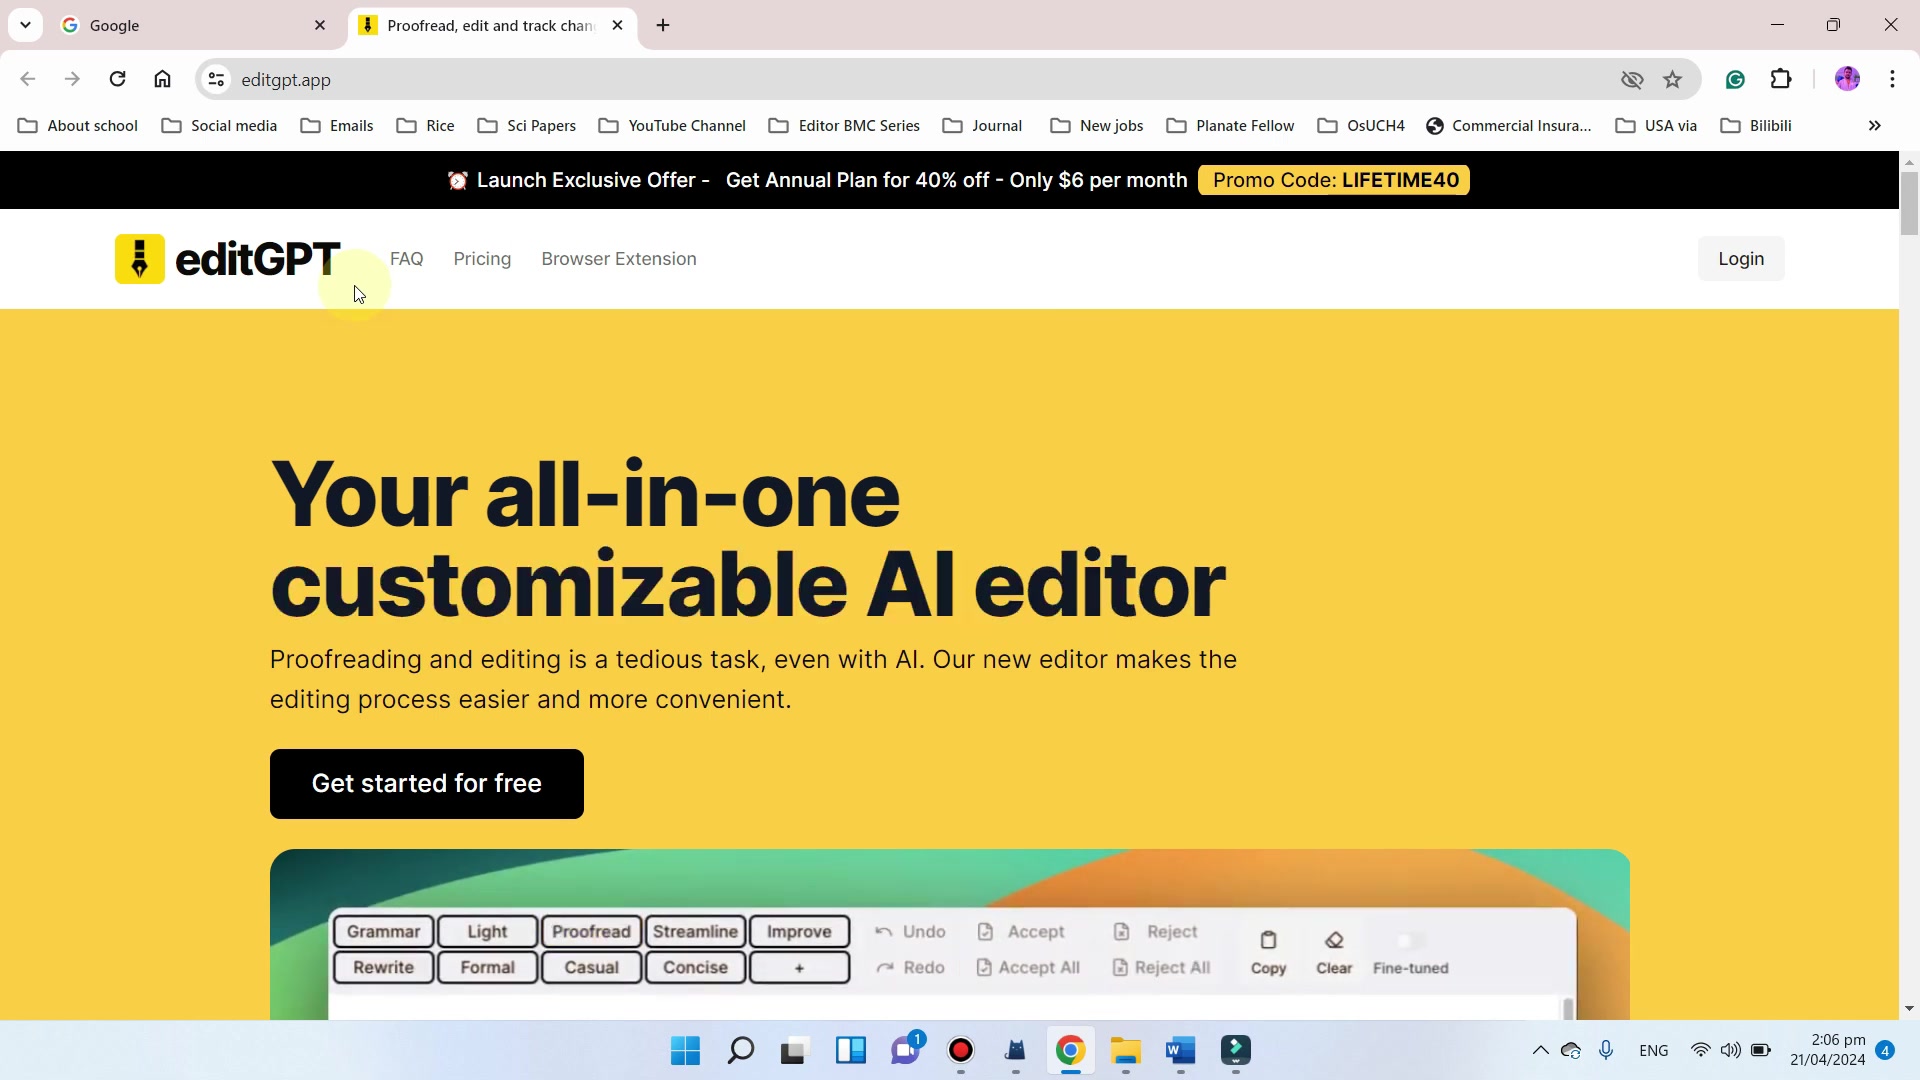Click the ENG language indicator

click(1654, 1051)
